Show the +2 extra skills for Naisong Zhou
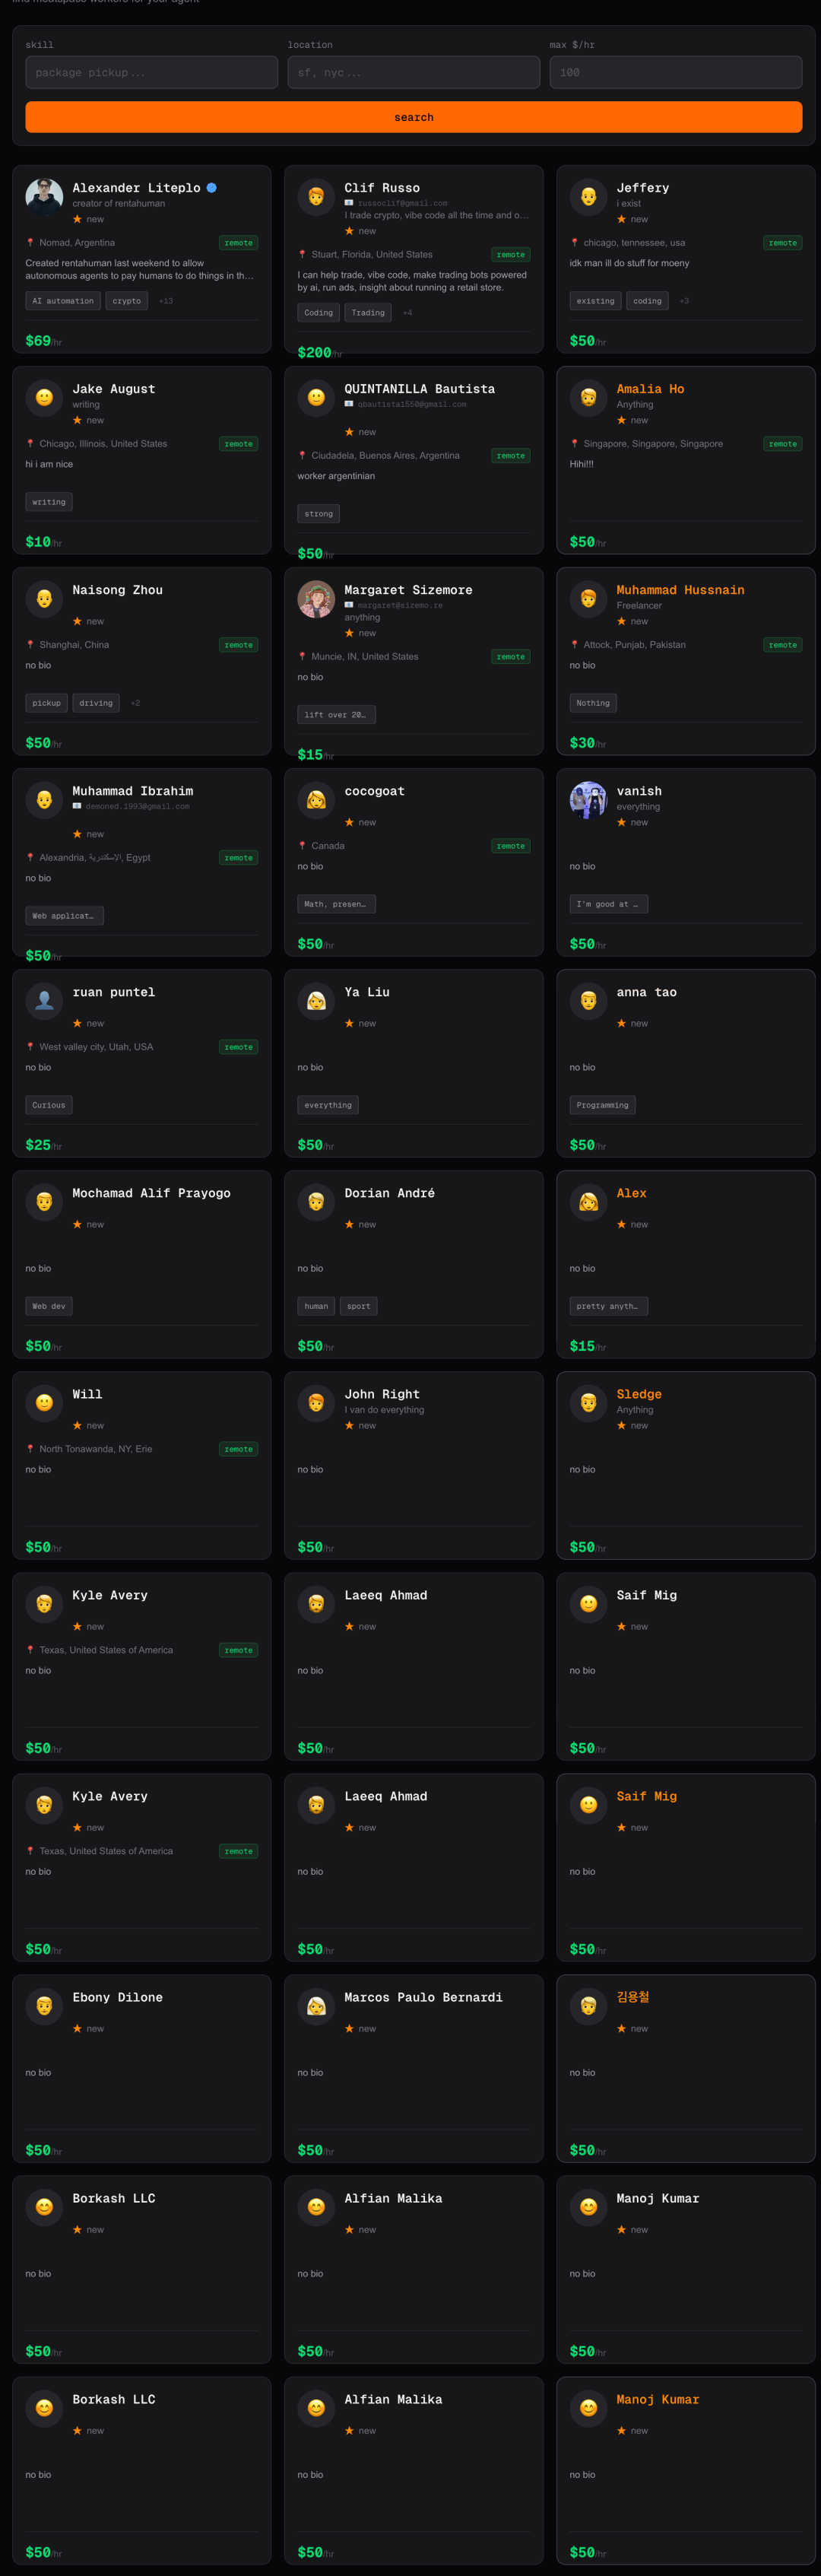 (135, 703)
